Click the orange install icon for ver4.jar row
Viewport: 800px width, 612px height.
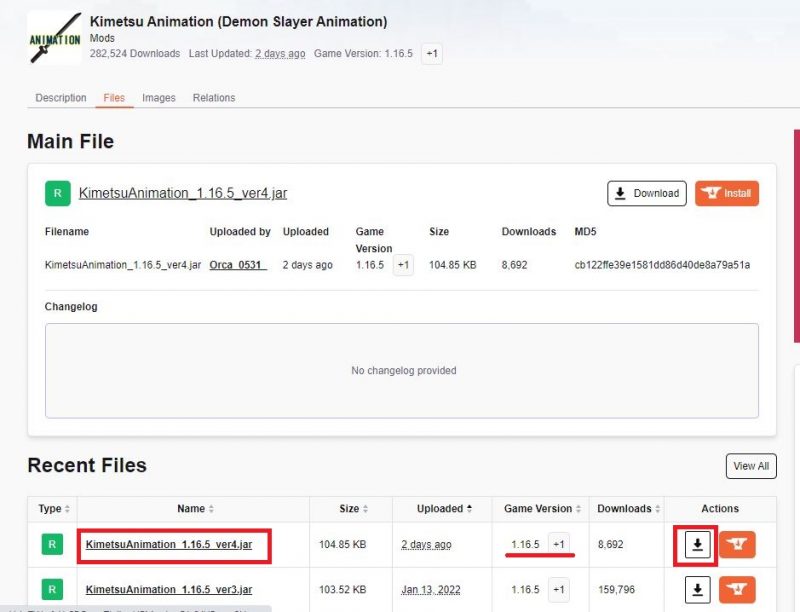click(737, 544)
